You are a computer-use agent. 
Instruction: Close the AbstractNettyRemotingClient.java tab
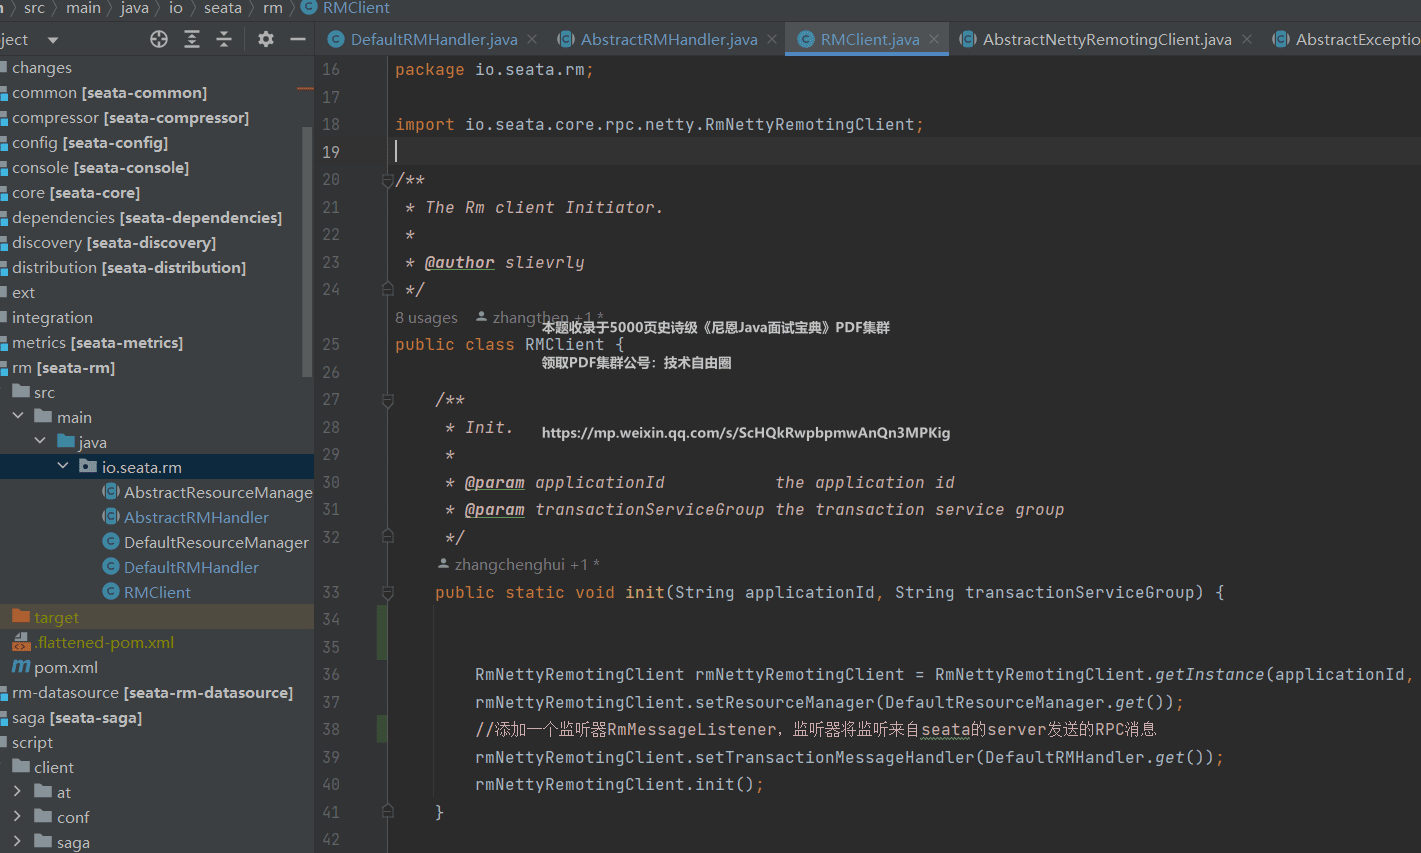click(1246, 39)
